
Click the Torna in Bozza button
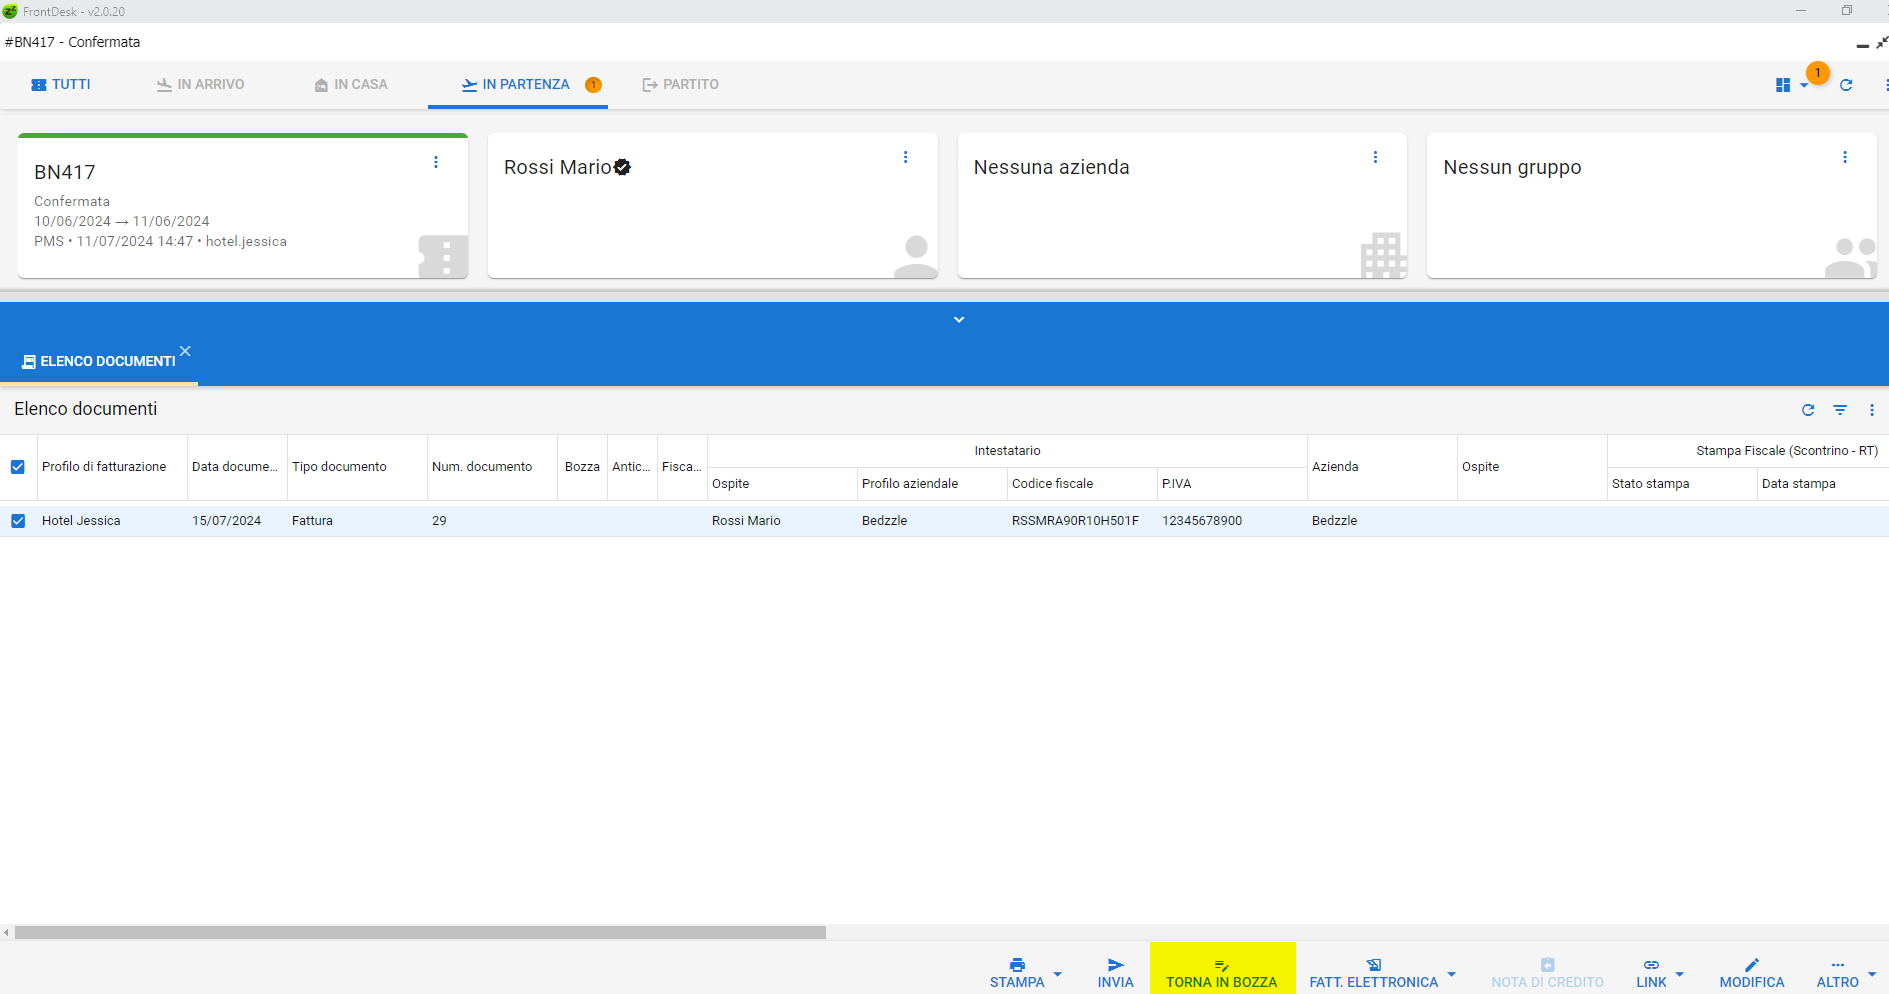(x=1222, y=972)
